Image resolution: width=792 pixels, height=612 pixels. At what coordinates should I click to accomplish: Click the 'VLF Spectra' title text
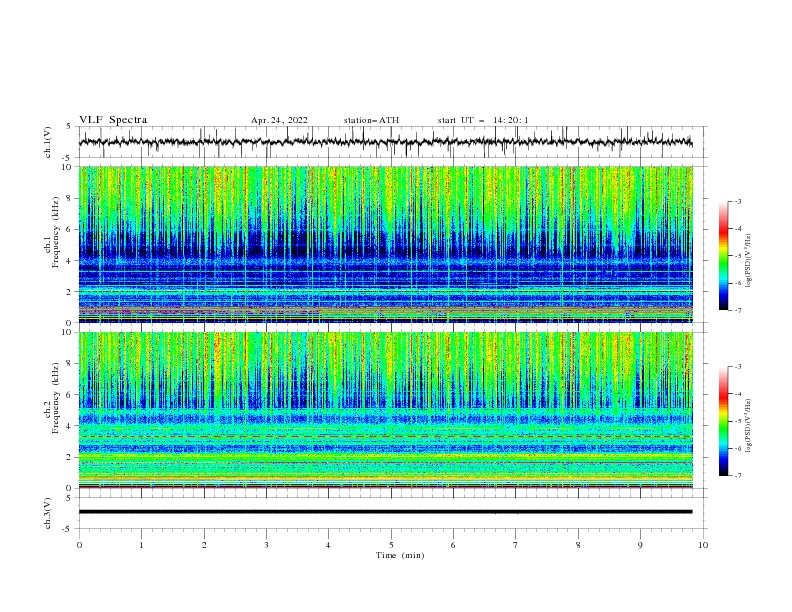(x=113, y=120)
